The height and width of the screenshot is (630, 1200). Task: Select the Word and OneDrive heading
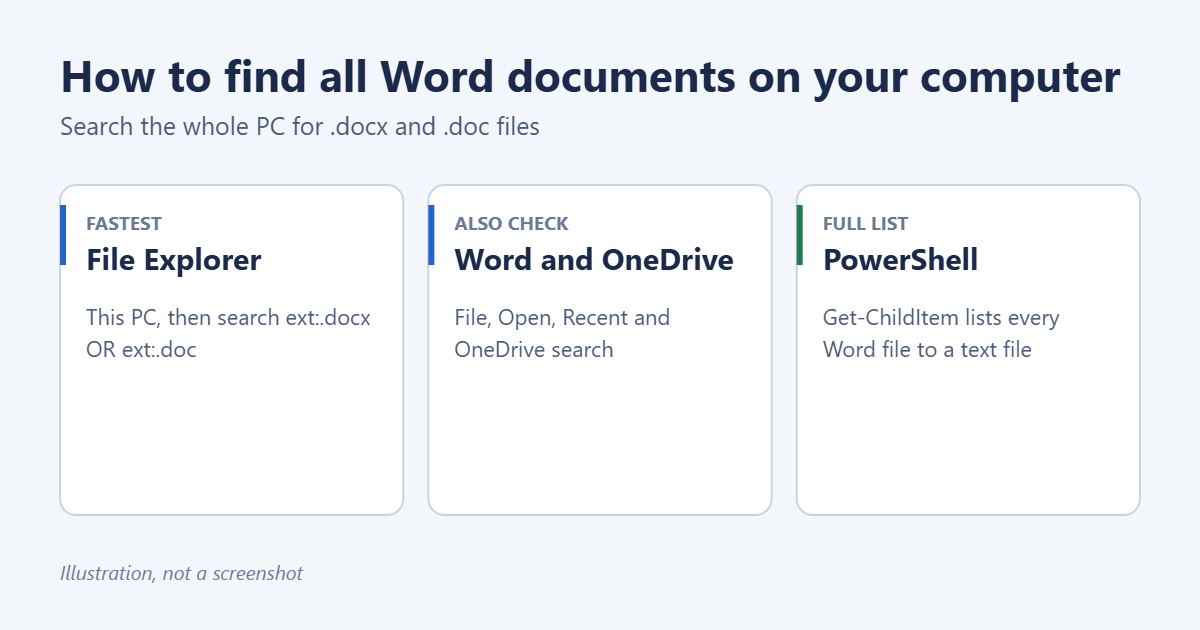coord(594,260)
